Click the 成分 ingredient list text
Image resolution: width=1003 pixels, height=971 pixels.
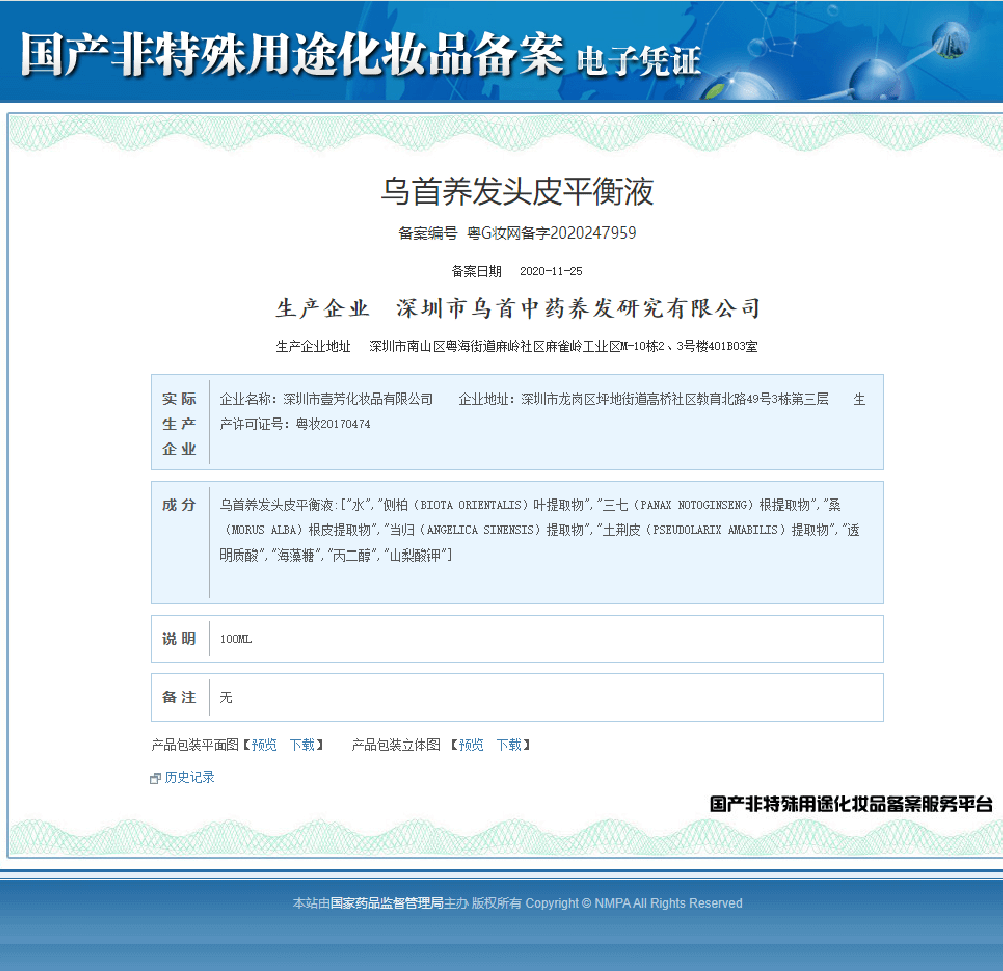539,530
